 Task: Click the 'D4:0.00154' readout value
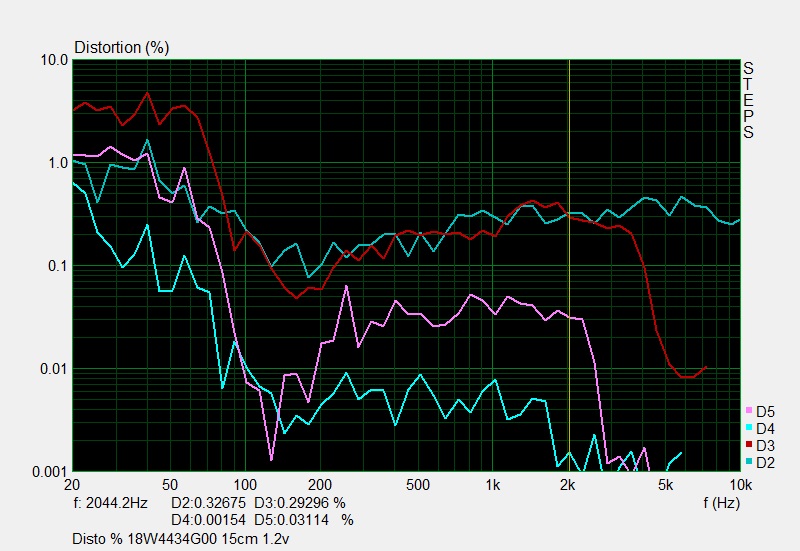coord(208,520)
